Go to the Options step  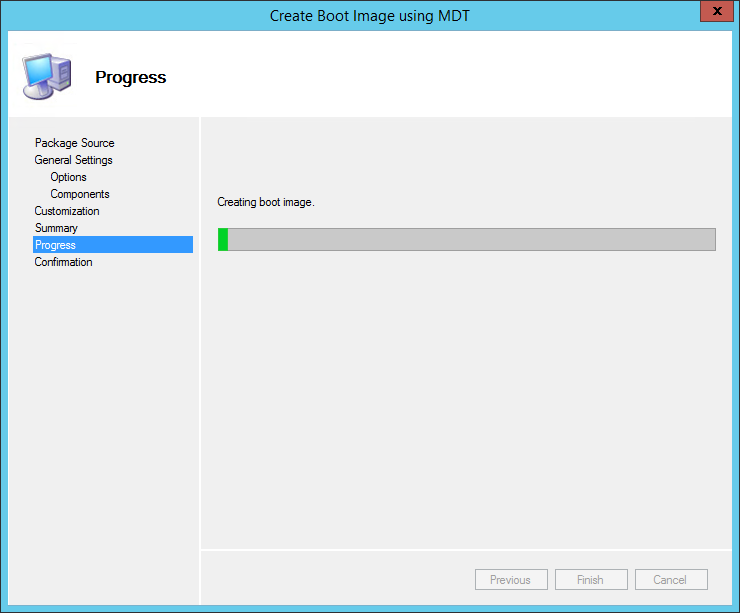click(68, 177)
